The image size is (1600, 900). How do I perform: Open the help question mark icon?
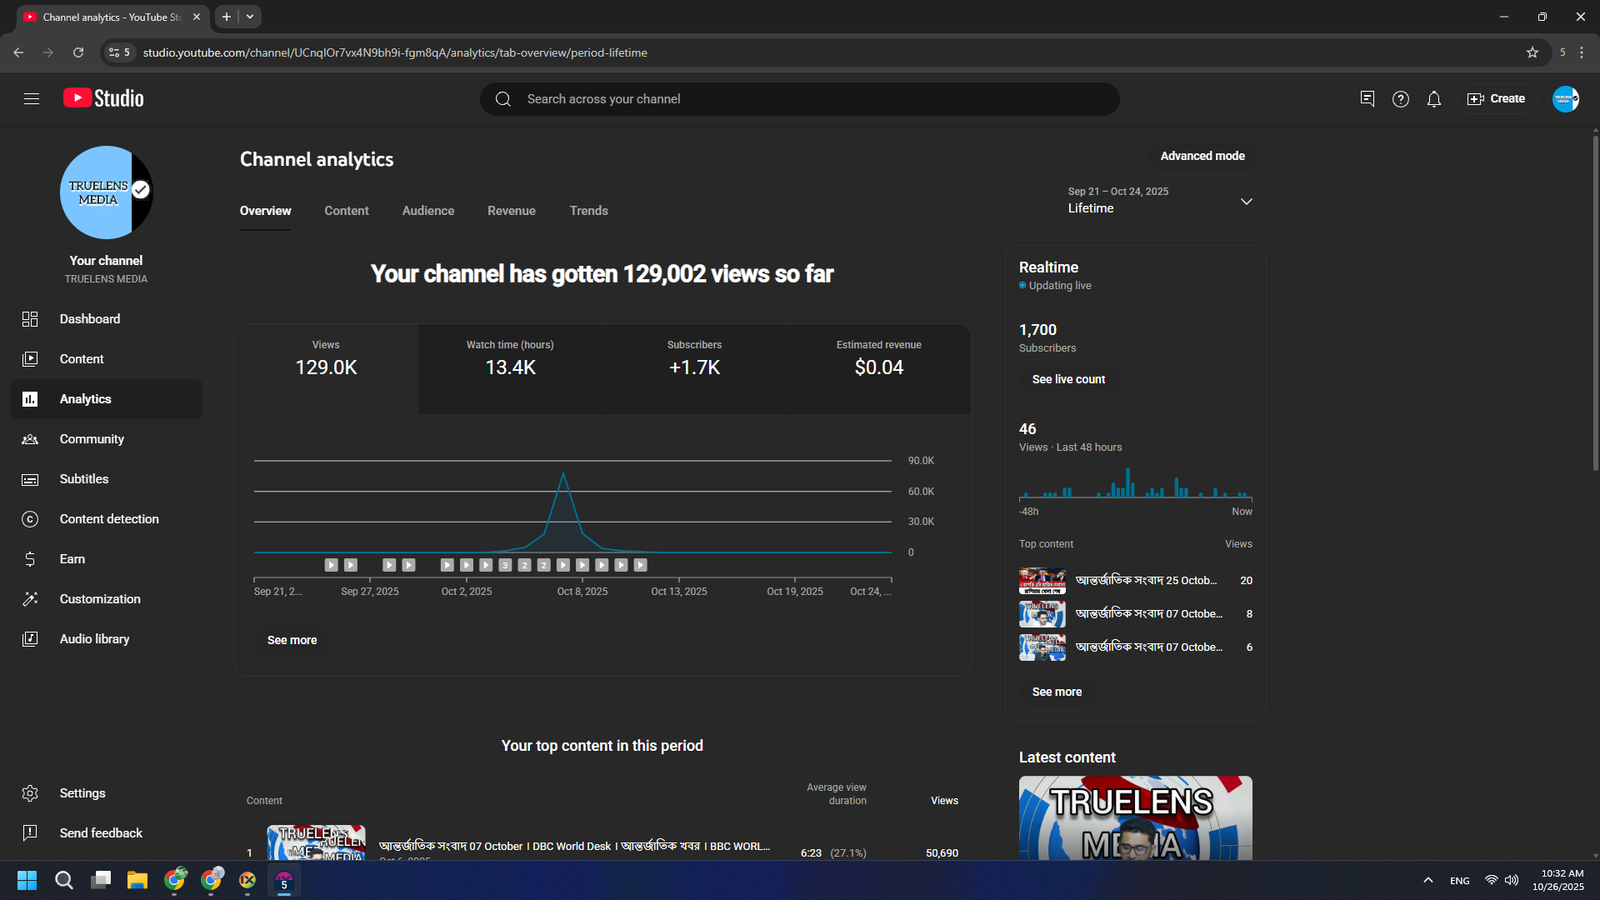1400,99
